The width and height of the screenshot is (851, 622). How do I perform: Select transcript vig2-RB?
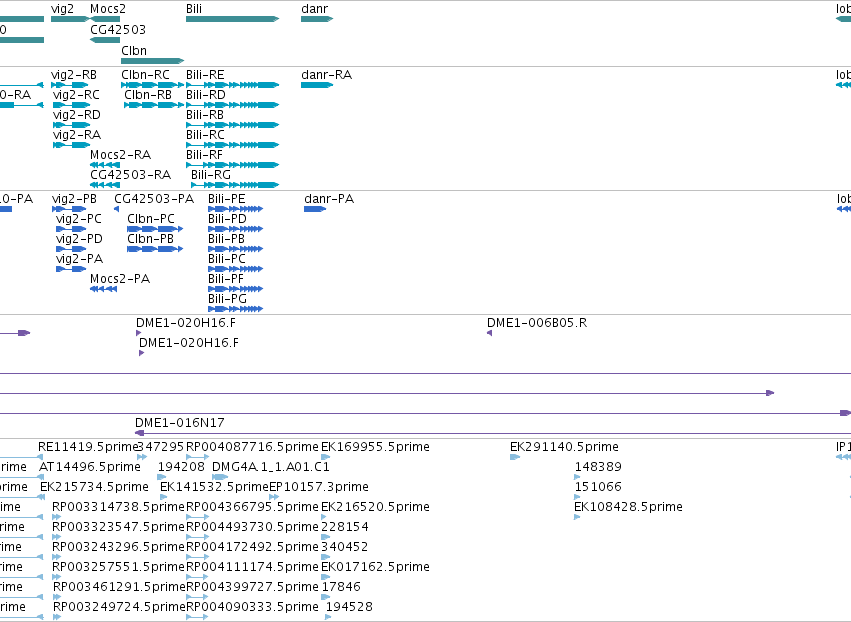74,75
